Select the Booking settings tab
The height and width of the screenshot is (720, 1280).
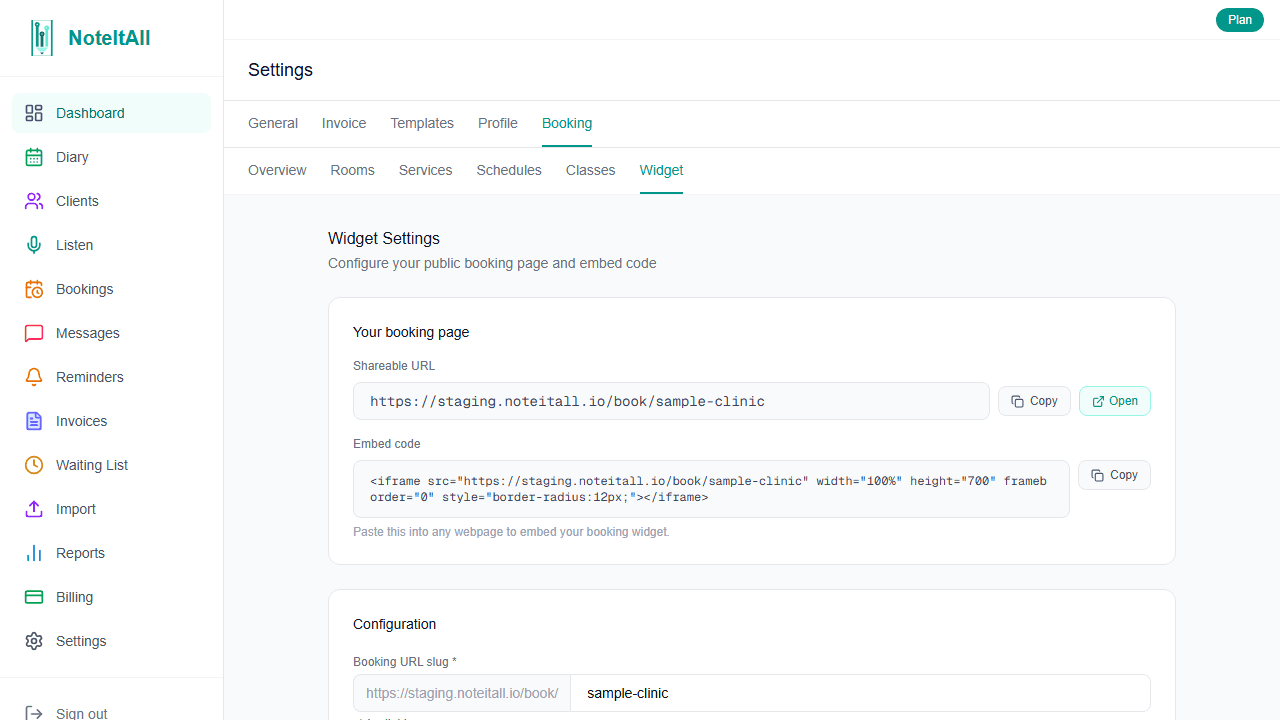567,123
